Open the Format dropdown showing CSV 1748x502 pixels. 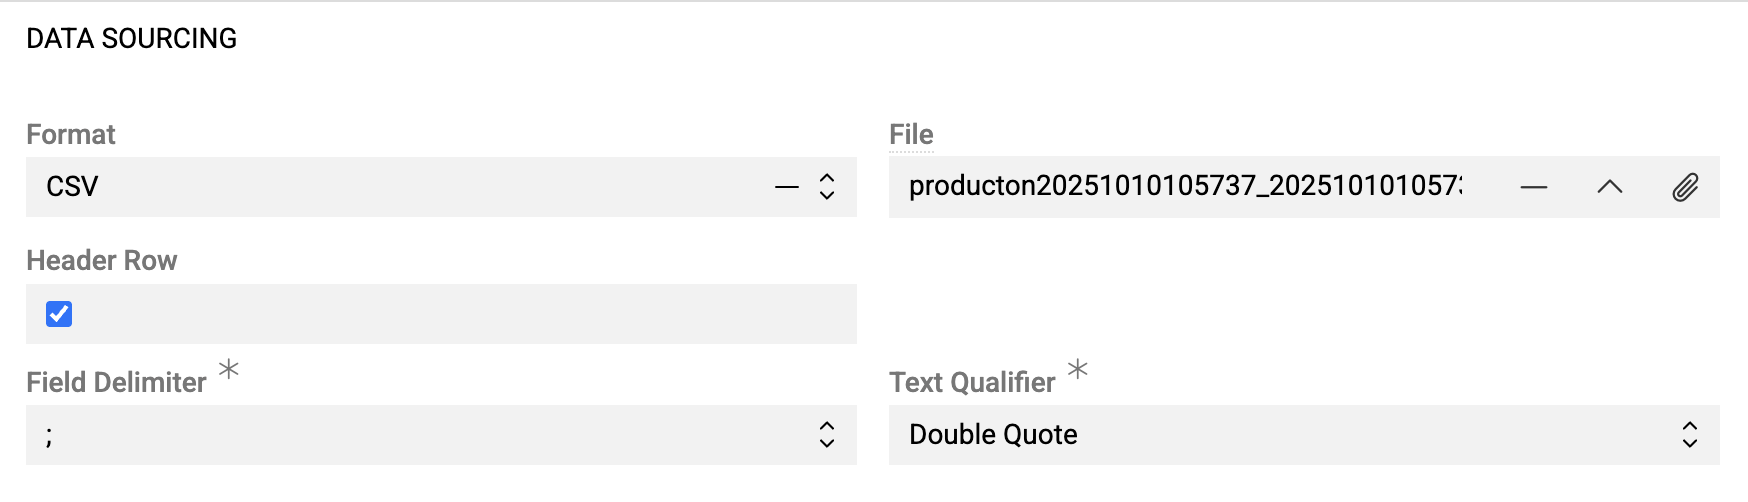(x=400, y=187)
